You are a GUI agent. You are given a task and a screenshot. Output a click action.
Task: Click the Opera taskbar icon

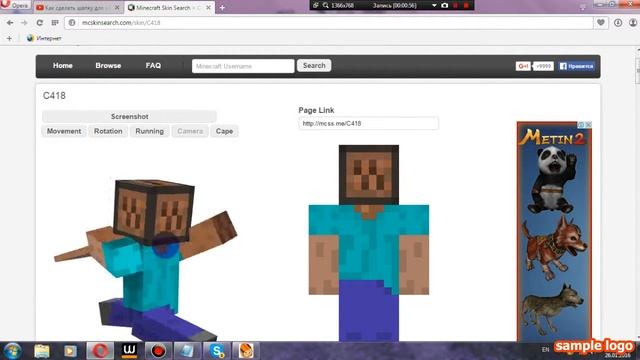[100, 351]
